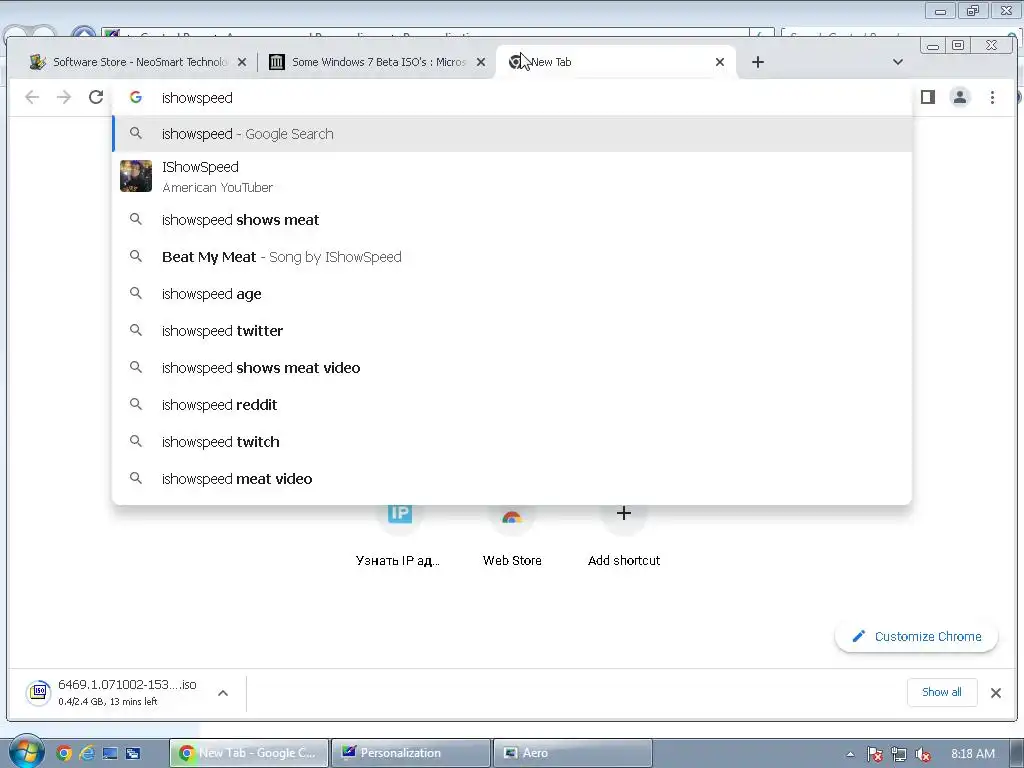Select 'ishowspeed age' suggestion
The image size is (1024, 768).
click(512, 294)
